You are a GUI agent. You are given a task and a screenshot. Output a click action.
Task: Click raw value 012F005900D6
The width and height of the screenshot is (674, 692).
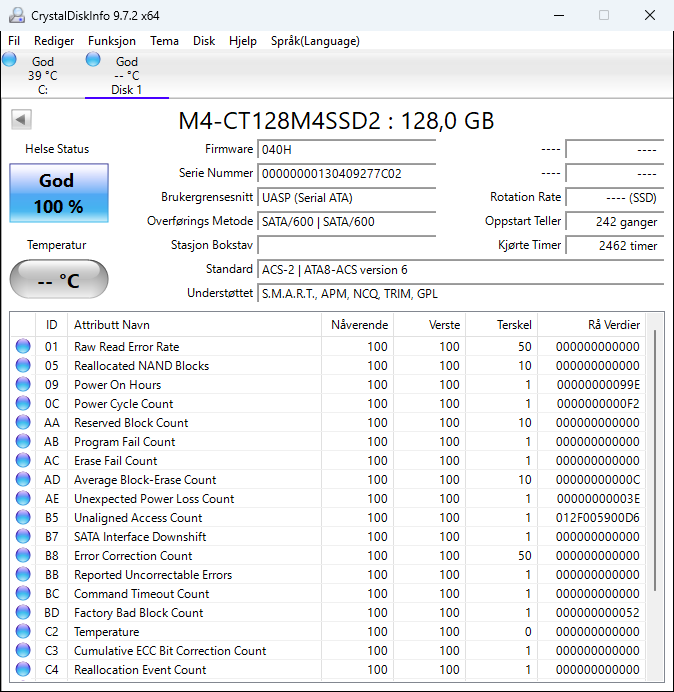click(x=598, y=518)
